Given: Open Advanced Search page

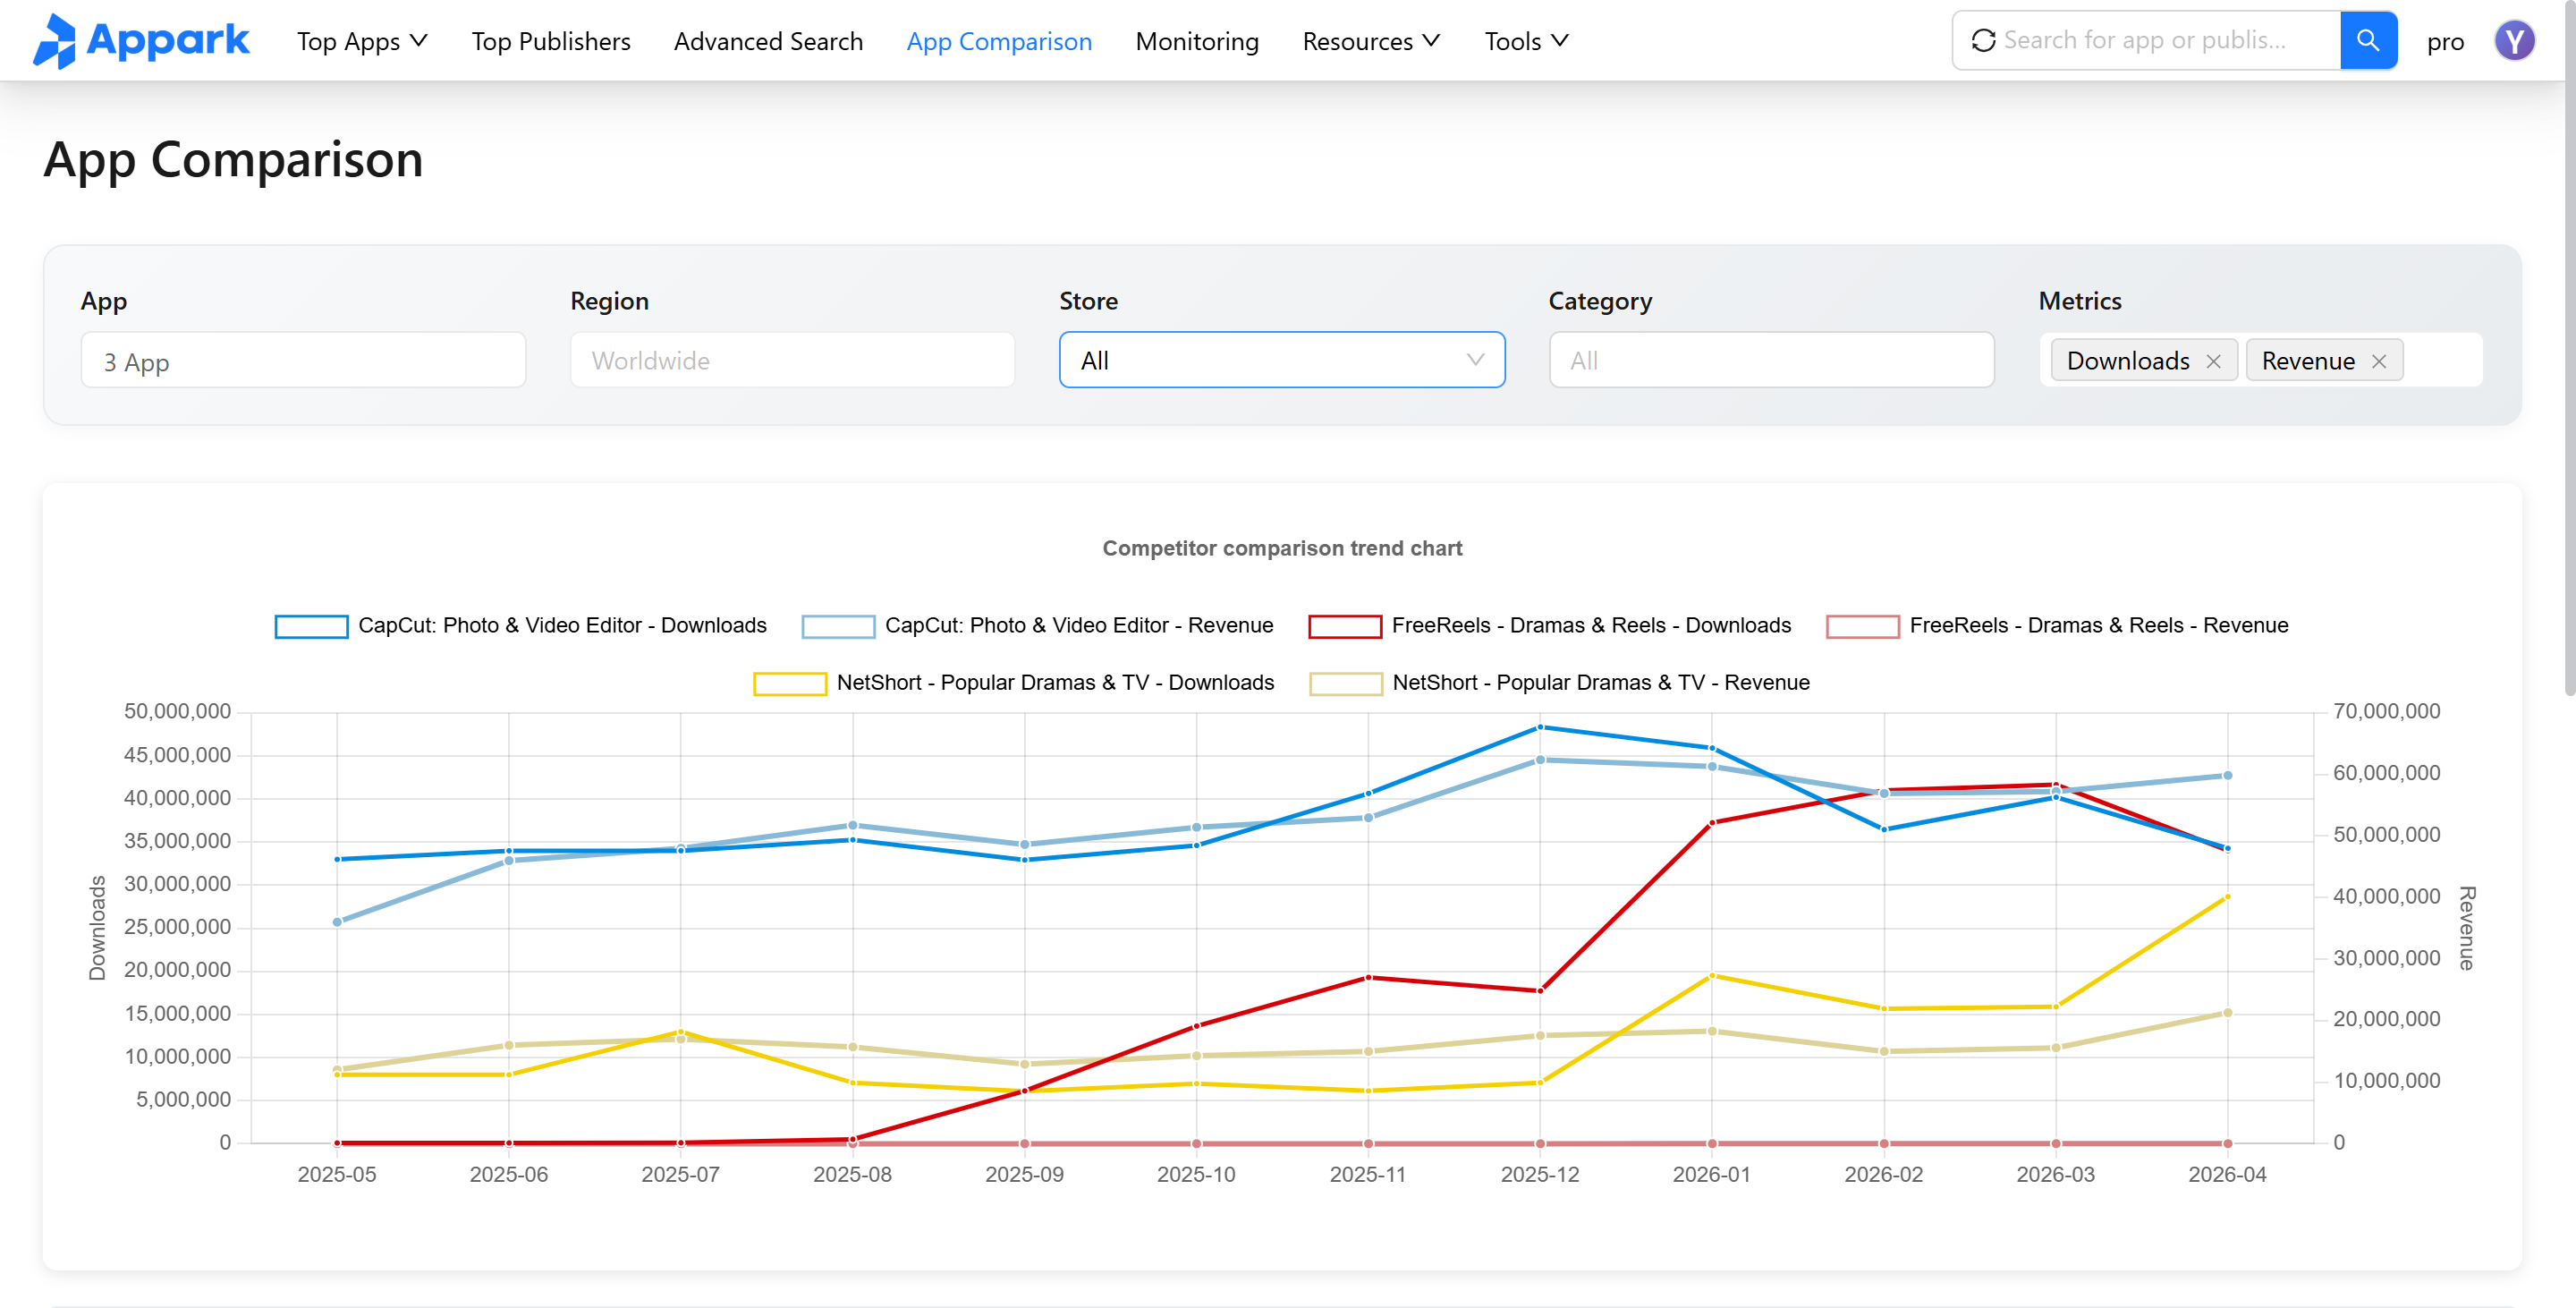Looking at the screenshot, I should 768,41.
